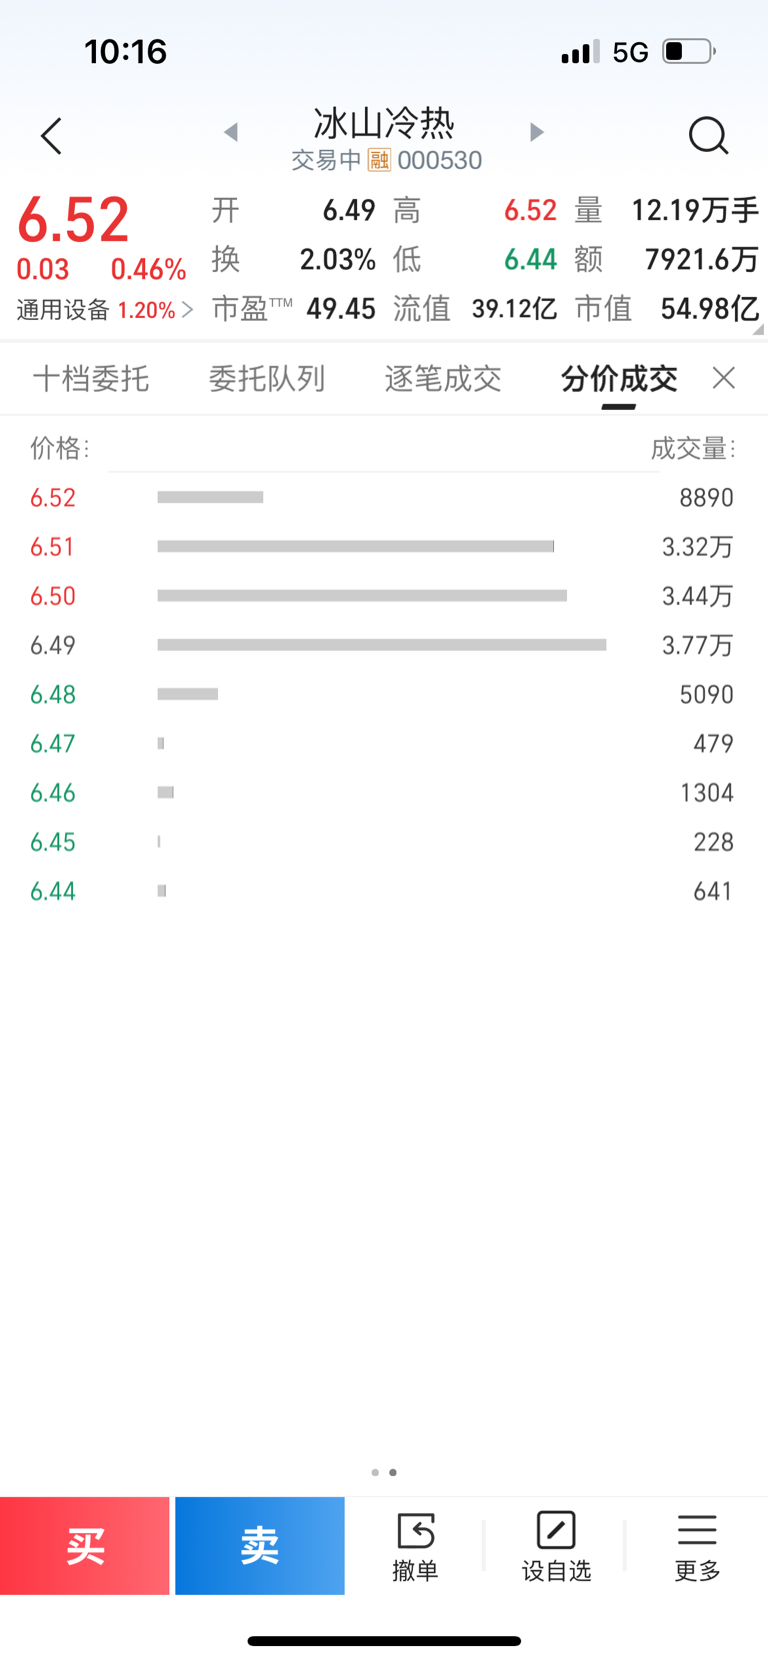Open the 更多 hamburger menu icon
This screenshot has height=1663, width=768.
click(x=697, y=1530)
